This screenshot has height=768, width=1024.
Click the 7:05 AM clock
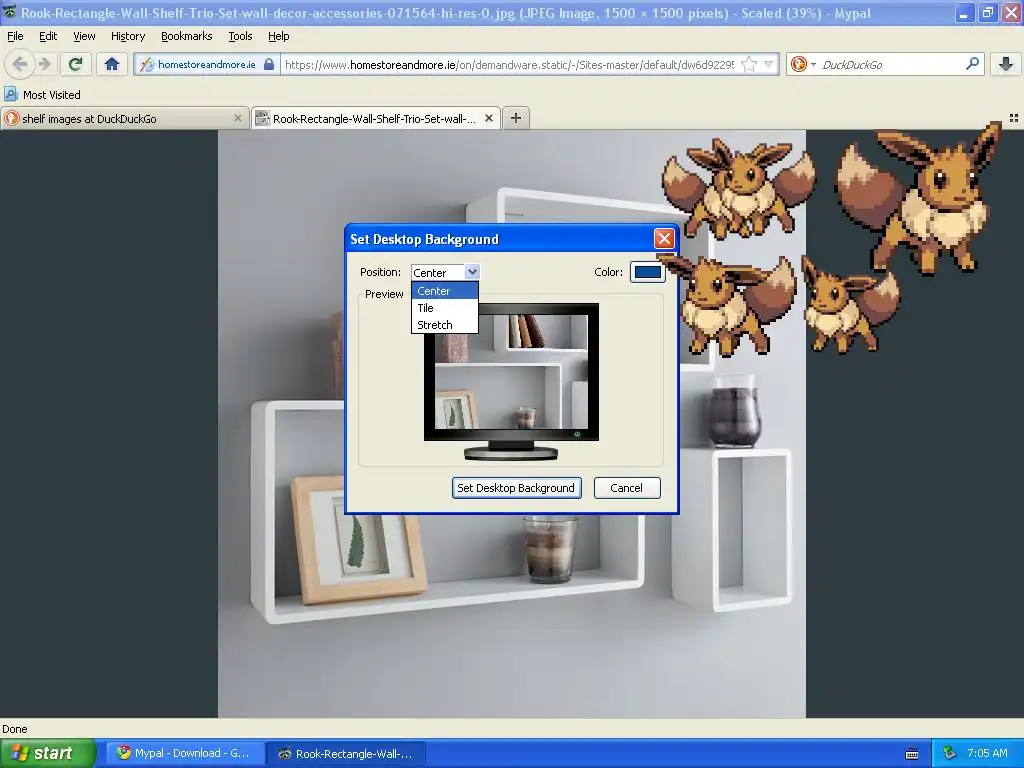click(x=987, y=753)
